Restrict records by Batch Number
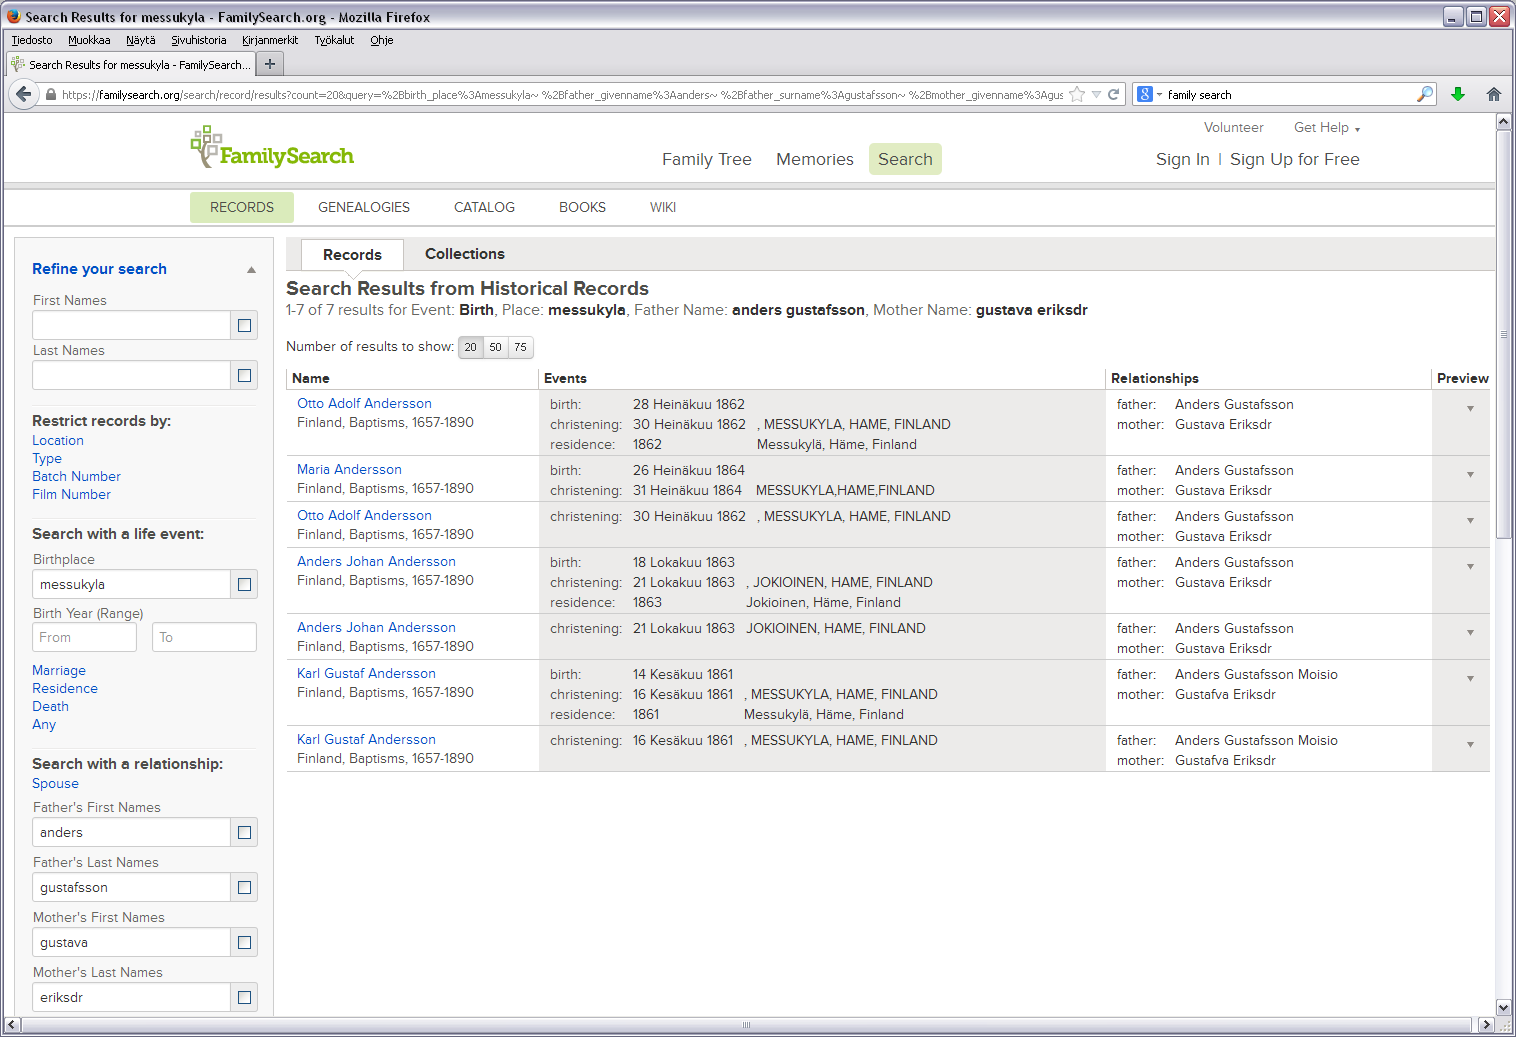The width and height of the screenshot is (1516, 1037). (x=76, y=476)
